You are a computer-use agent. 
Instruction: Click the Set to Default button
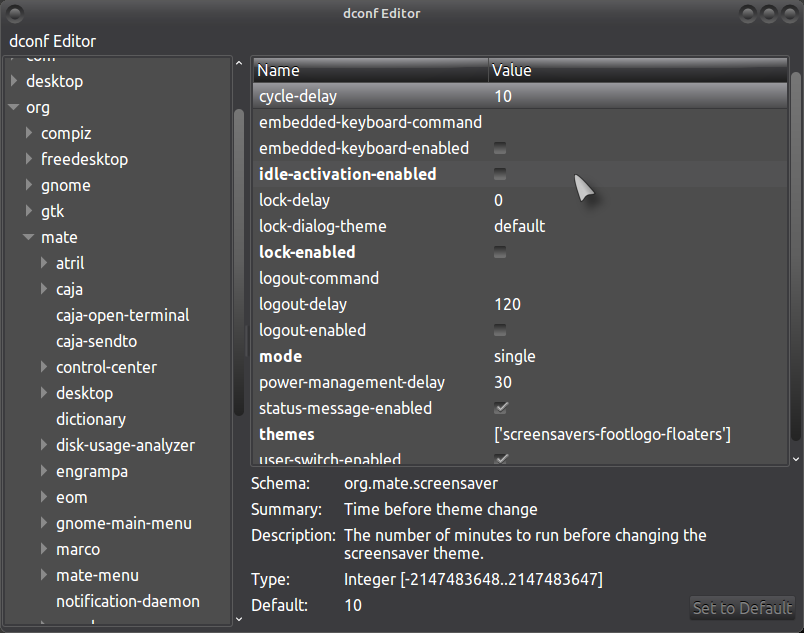pos(742,608)
